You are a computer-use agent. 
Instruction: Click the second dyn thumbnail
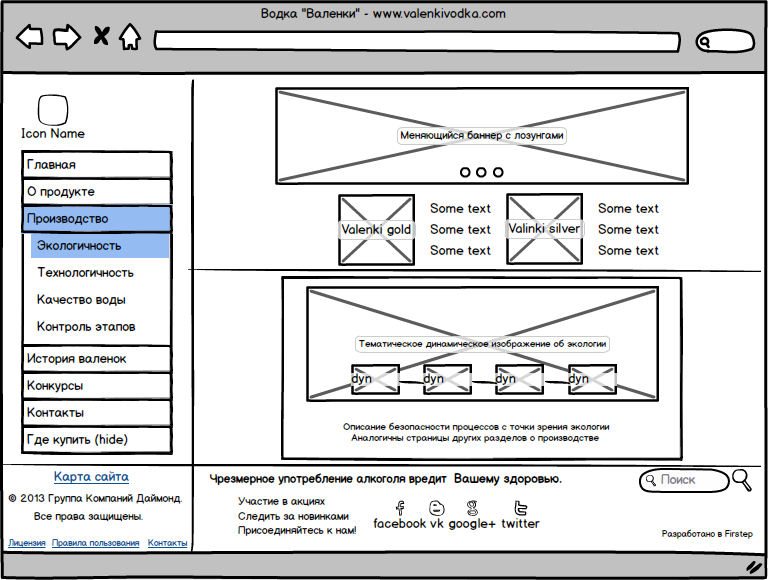coord(448,379)
